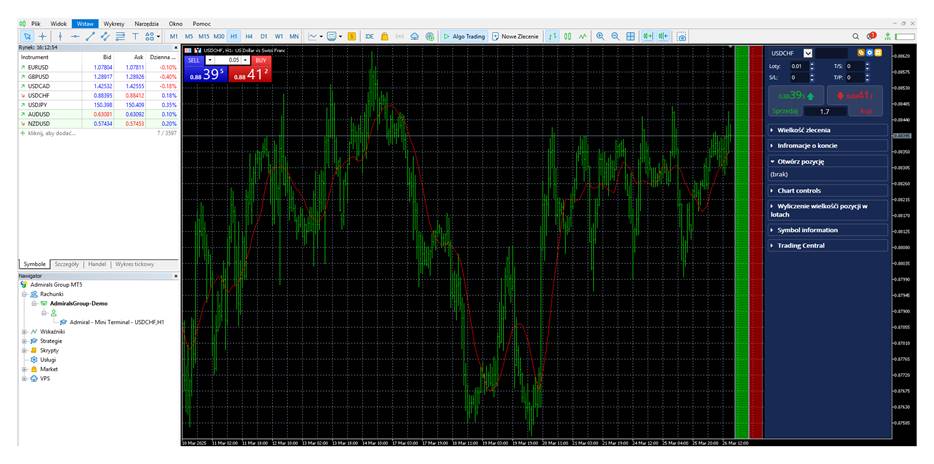The width and height of the screenshot is (934, 464).
Task: Select the text label tool
Action: pyautogui.click(x=135, y=36)
